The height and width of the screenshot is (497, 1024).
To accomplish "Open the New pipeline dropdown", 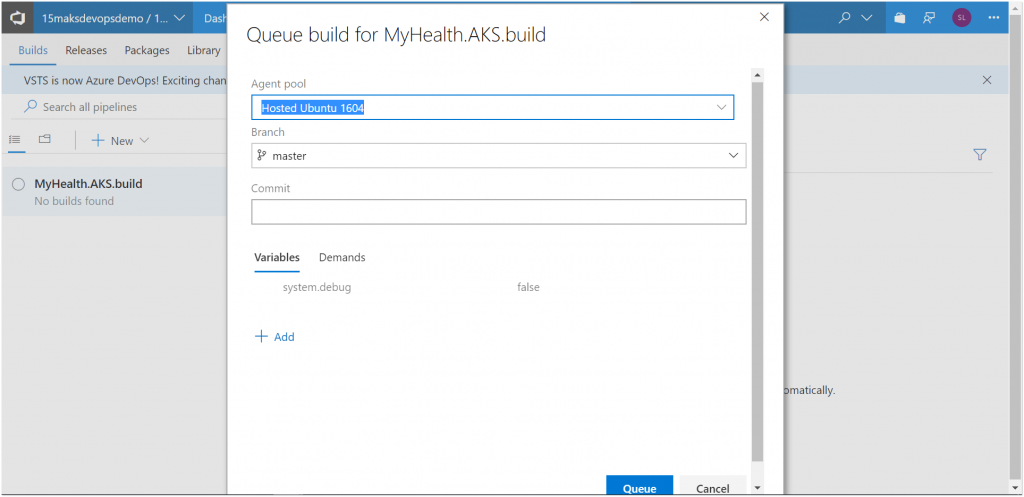I will 120,140.
